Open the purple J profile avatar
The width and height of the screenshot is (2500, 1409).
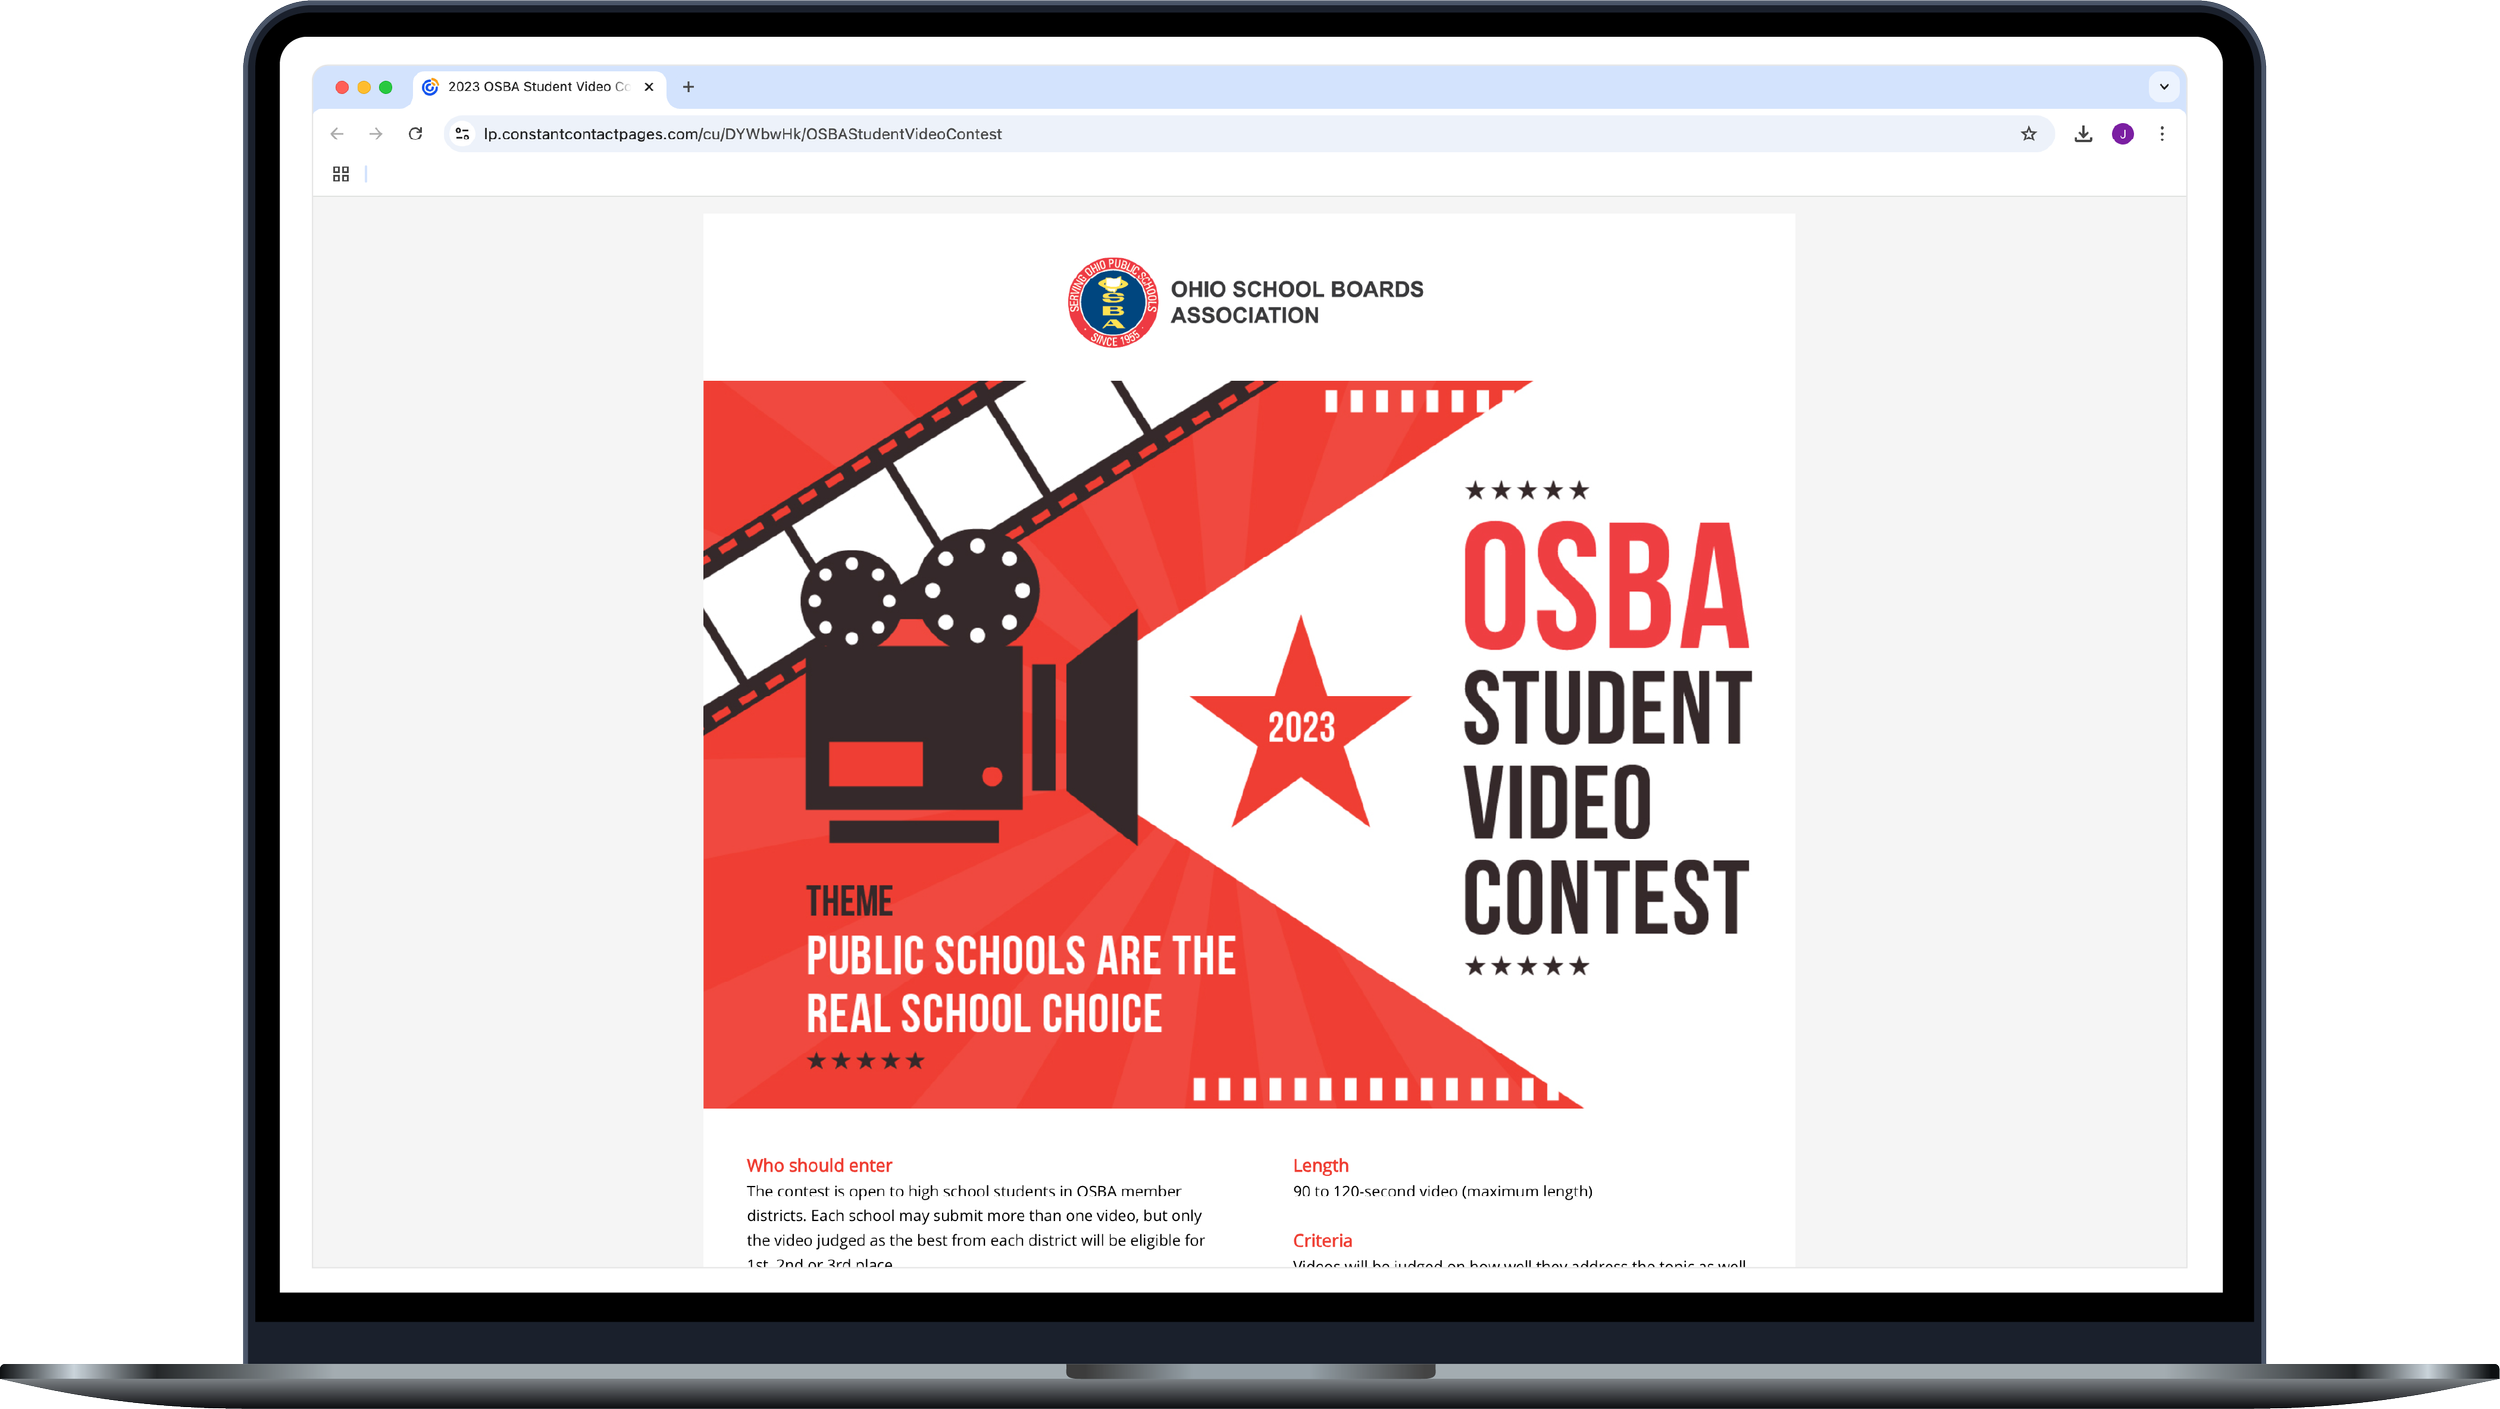click(2122, 134)
